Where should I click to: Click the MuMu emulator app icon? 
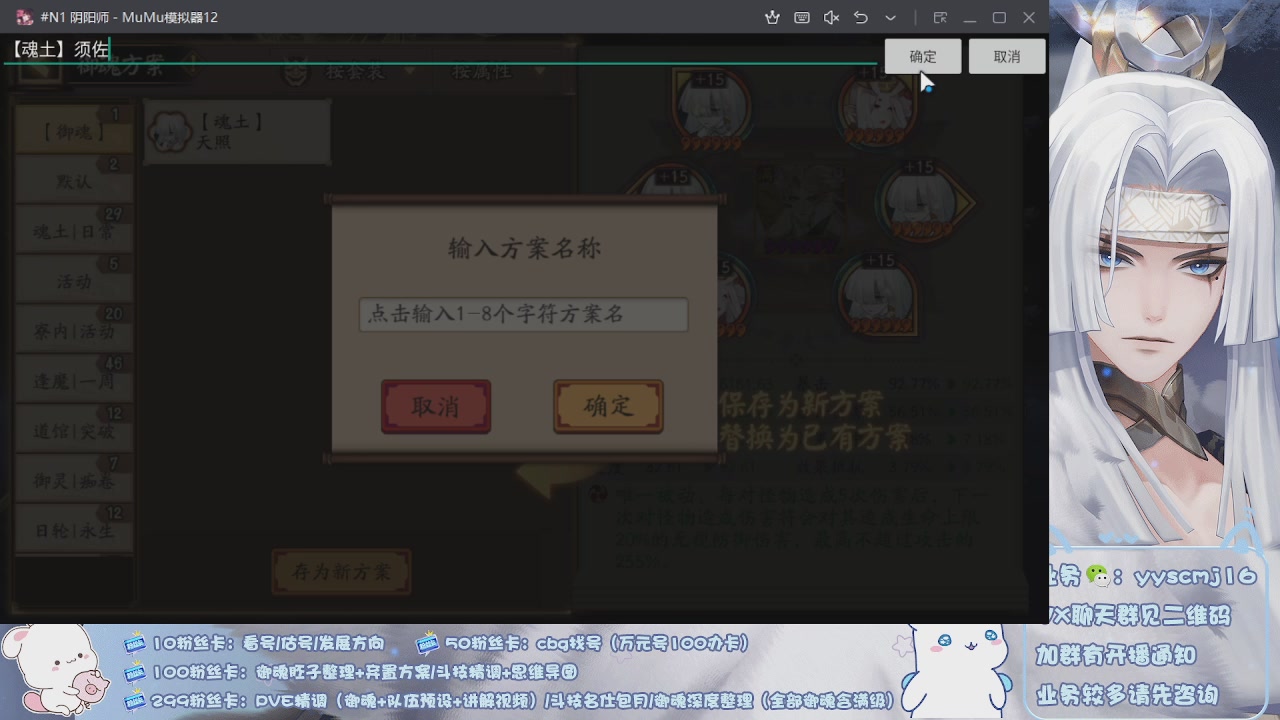pos(24,17)
